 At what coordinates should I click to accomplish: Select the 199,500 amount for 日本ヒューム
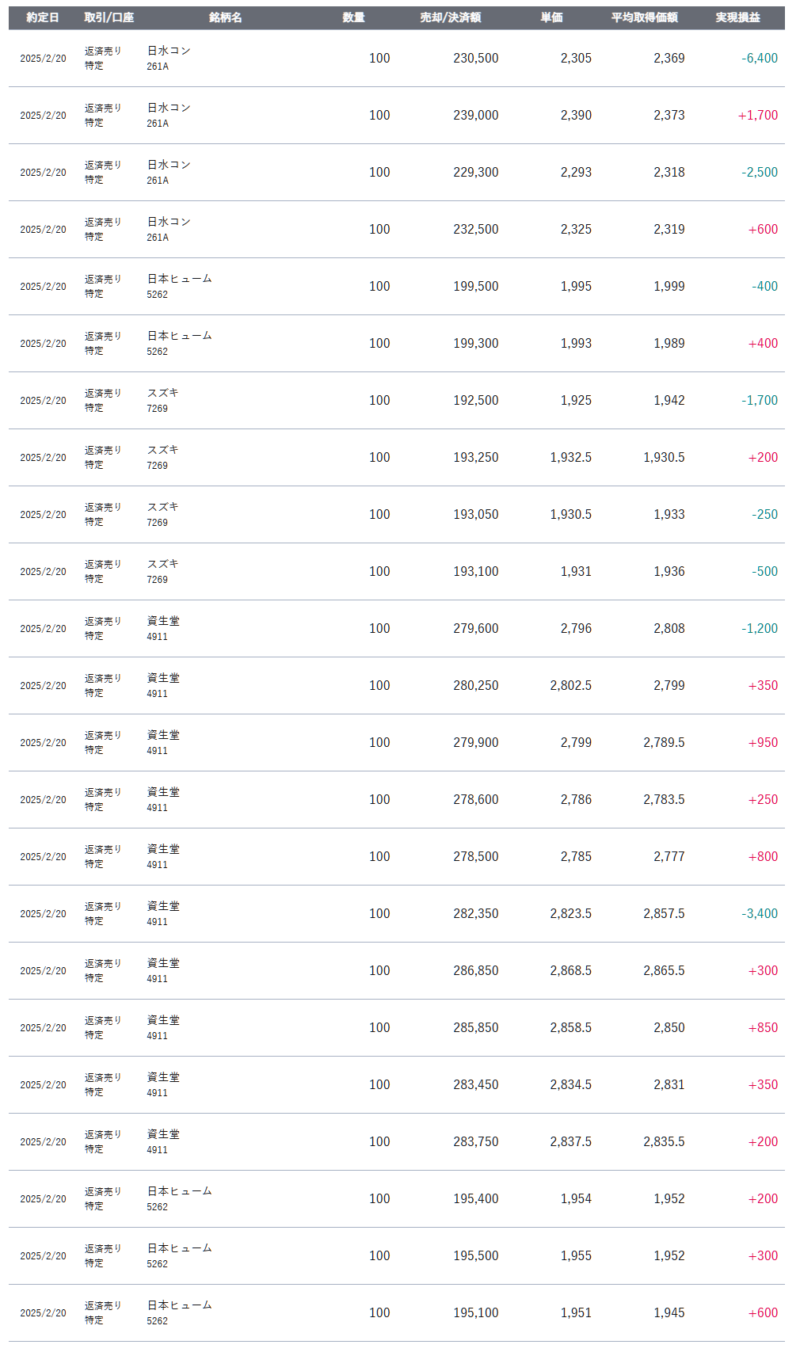475,286
